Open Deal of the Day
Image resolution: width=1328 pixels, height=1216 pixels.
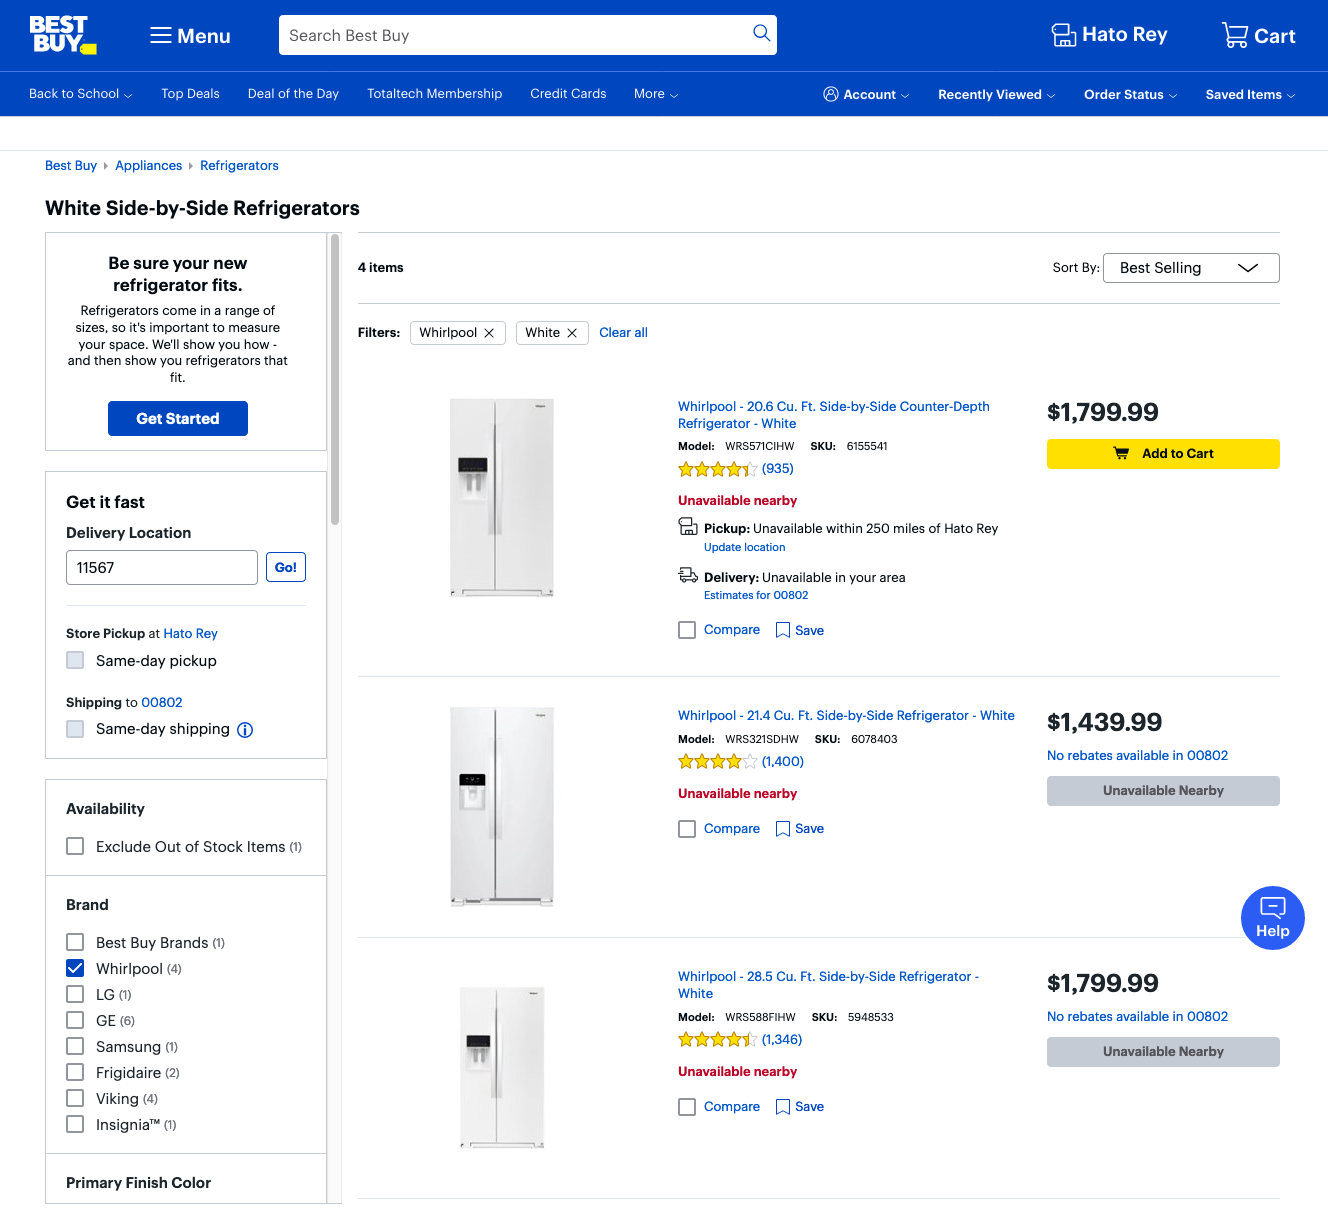(293, 94)
